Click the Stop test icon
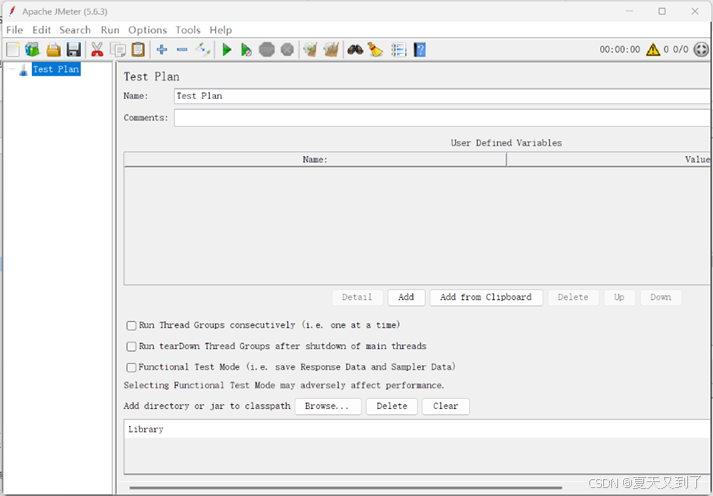The width and height of the screenshot is (713, 496). 267,50
